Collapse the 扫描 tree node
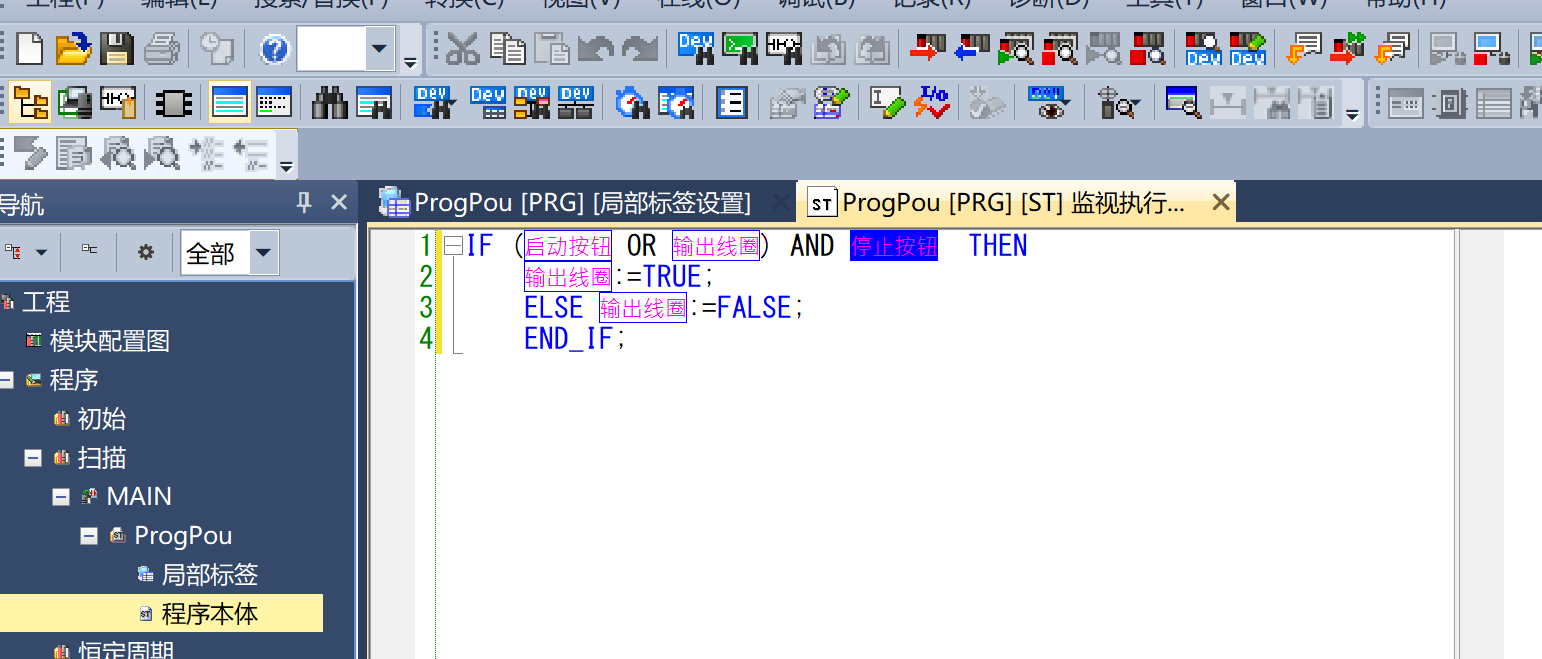Viewport: 1542px width, 659px height. tap(33, 458)
